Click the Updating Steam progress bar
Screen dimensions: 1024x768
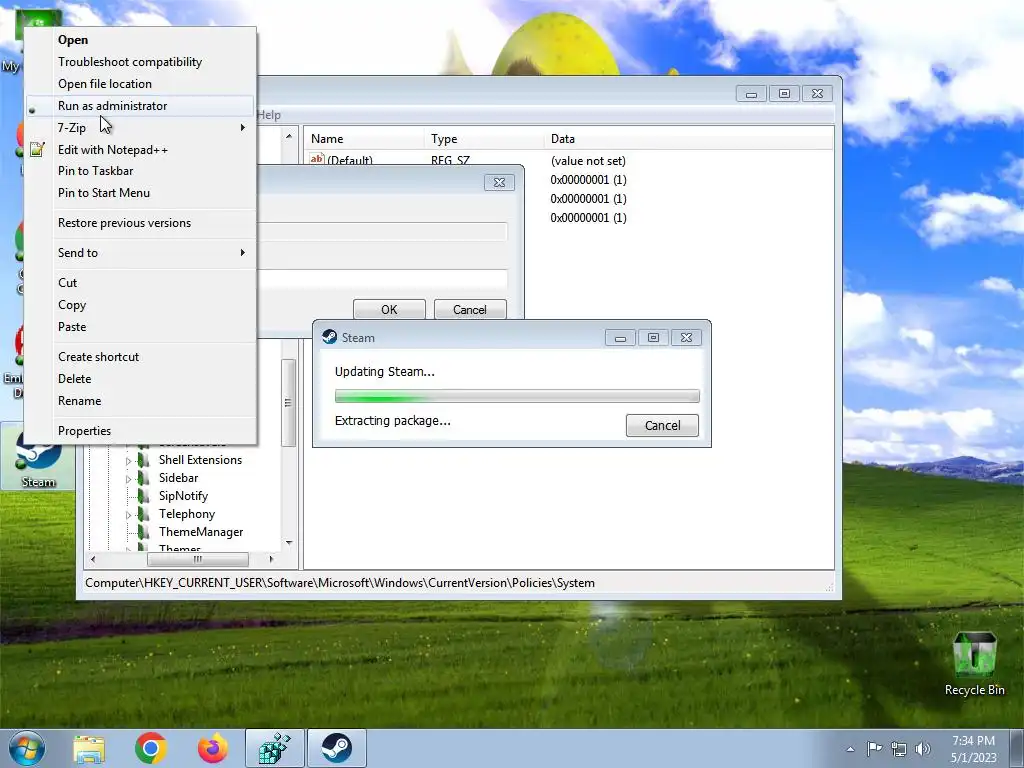point(517,396)
